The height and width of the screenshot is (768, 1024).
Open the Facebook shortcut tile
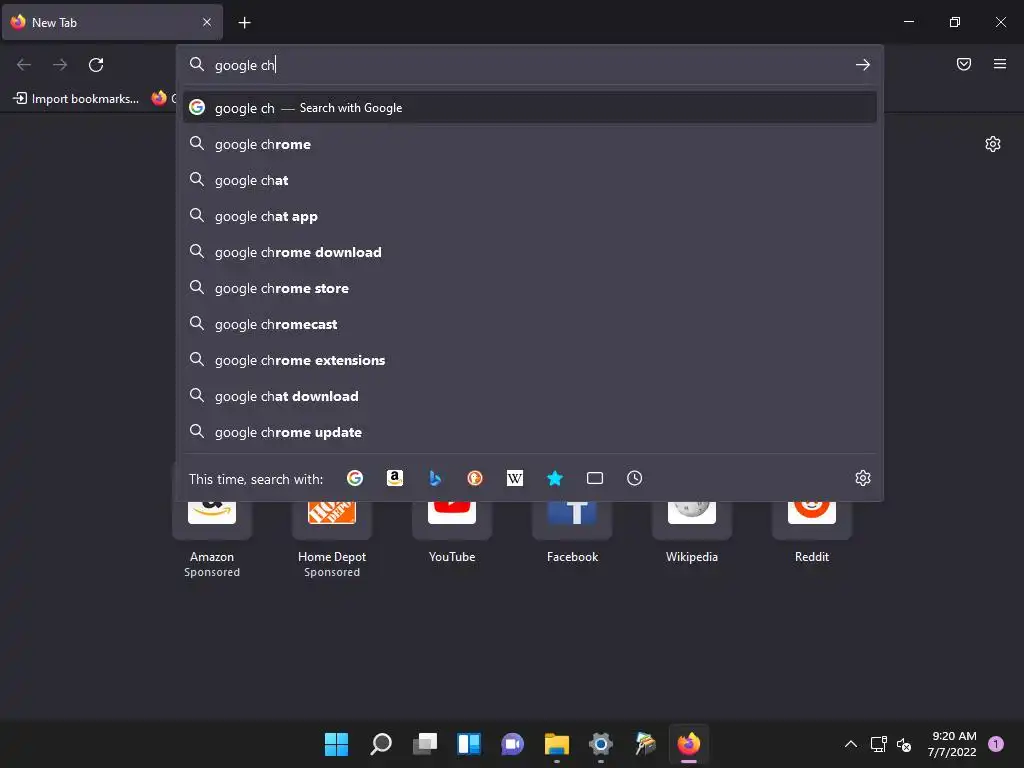coord(572,532)
